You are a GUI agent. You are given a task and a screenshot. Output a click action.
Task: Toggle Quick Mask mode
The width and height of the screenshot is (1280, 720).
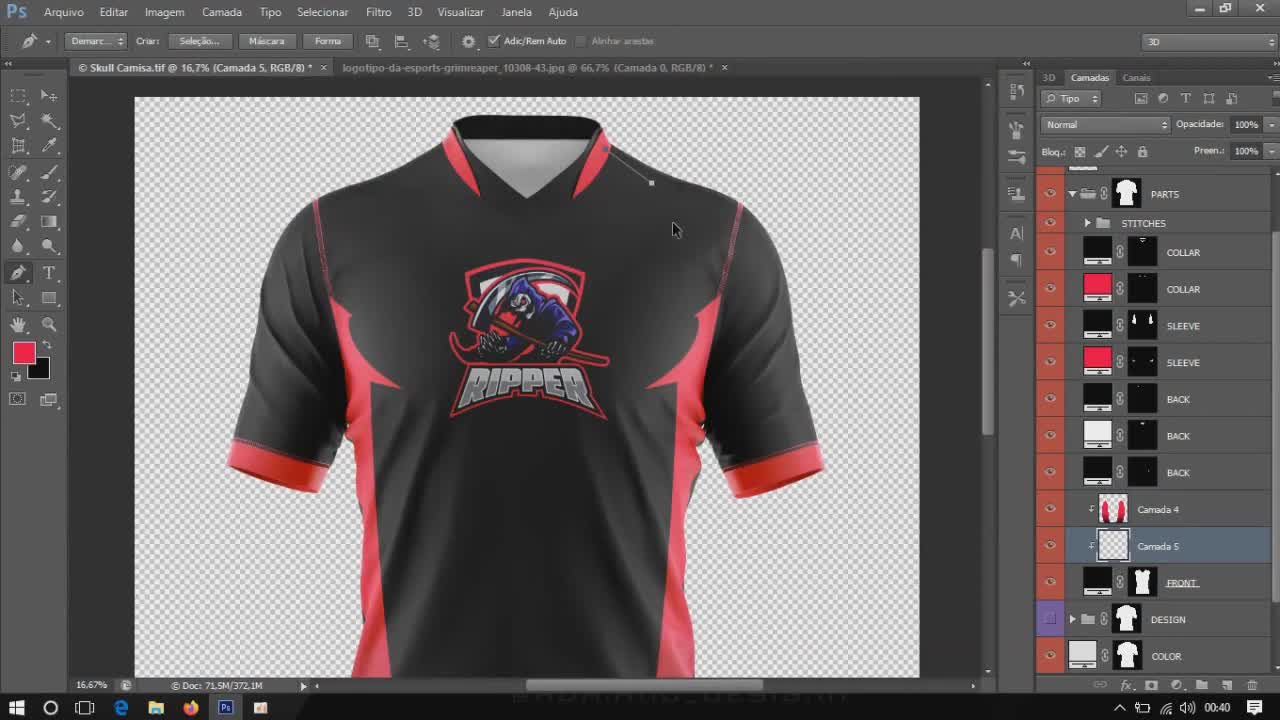(x=18, y=399)
